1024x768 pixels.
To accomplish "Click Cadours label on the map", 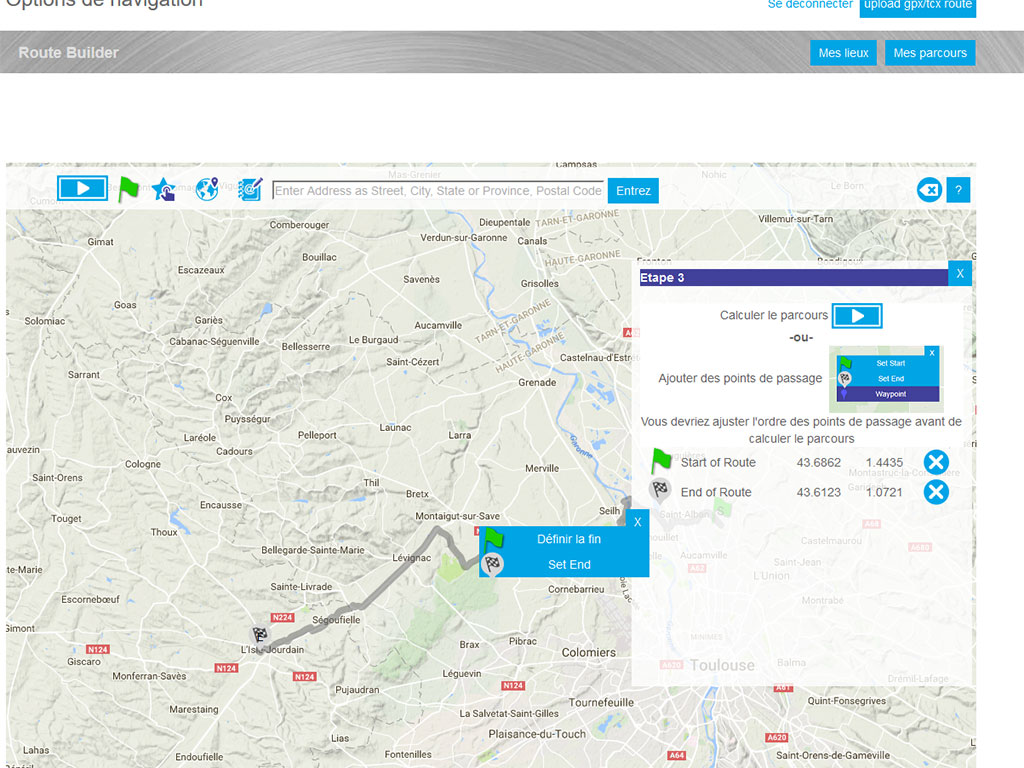I will coord(234,451).
